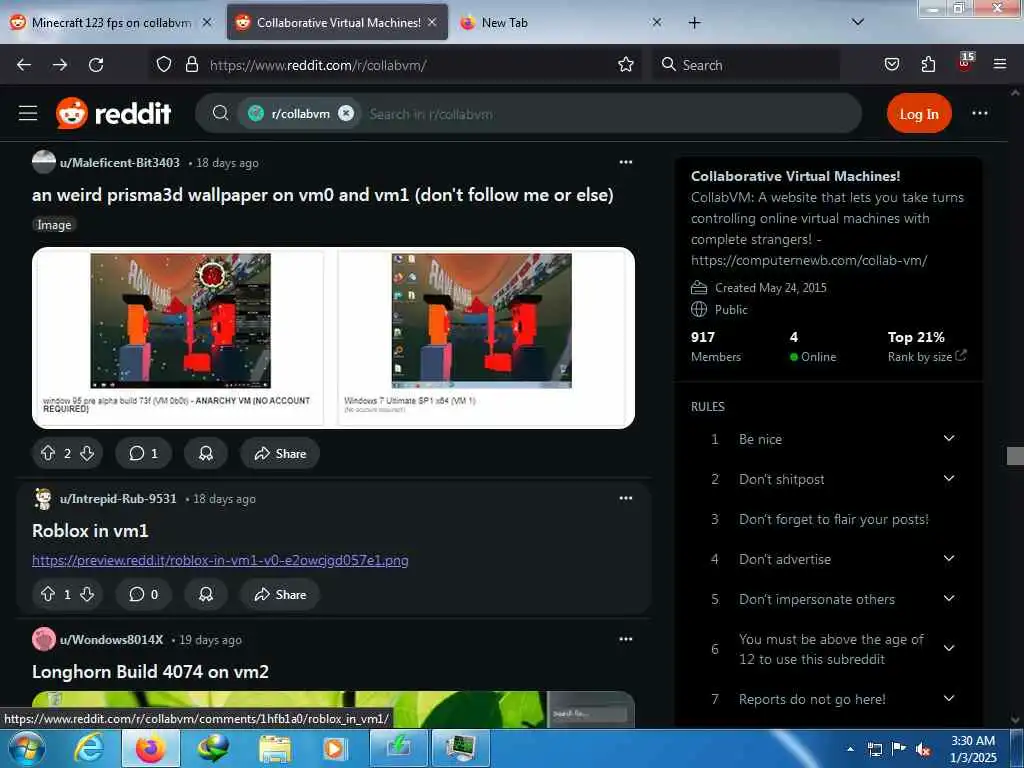The image size is (1024, 768).
Task: Launch Internet Explorer from the taskbar
Action: click(x=88, y=748)
